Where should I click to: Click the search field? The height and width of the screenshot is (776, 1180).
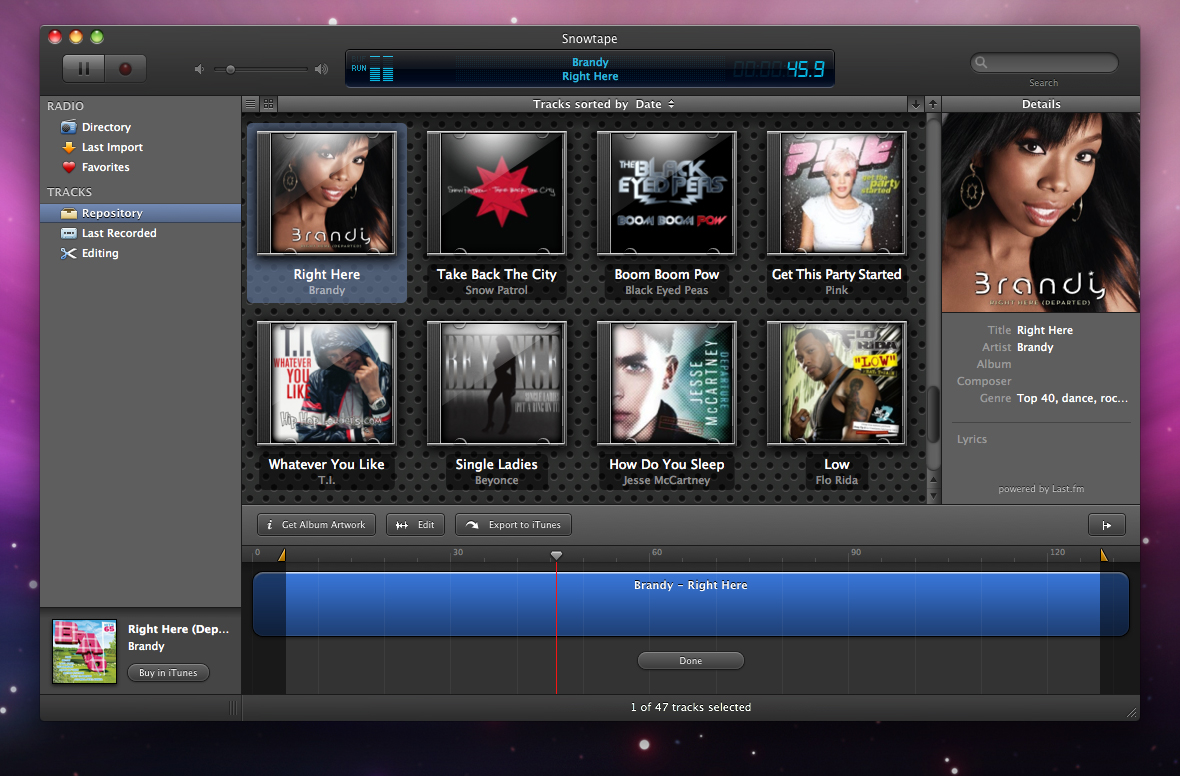click(x=1044, y=62)
